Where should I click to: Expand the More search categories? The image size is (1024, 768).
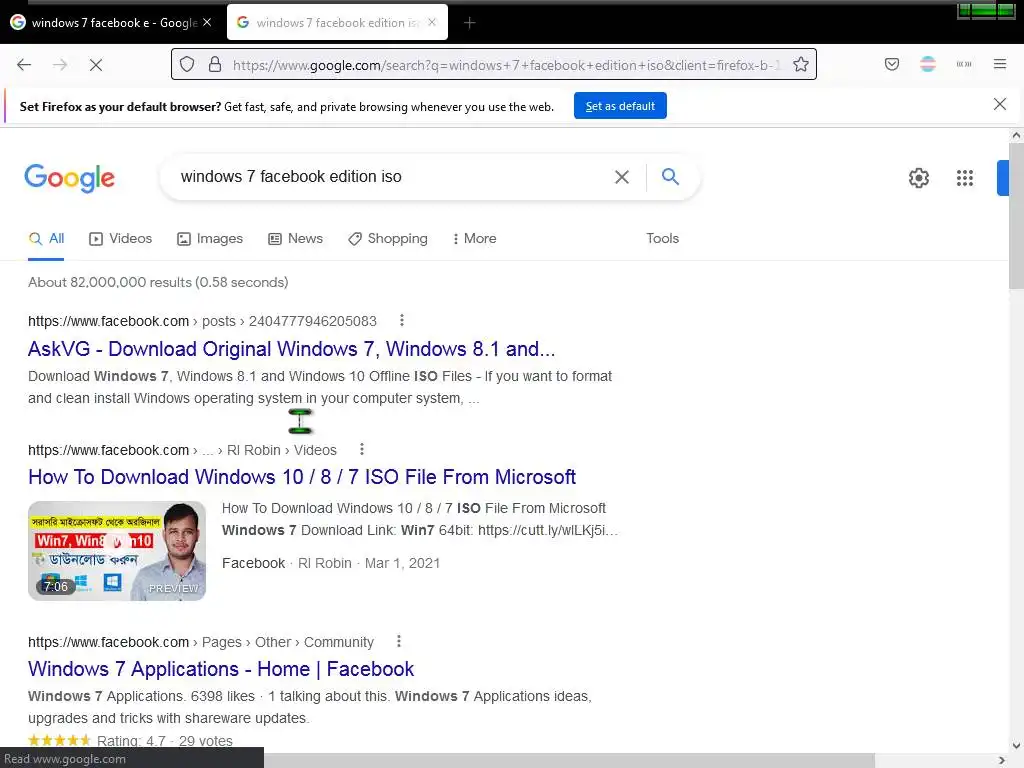(475, 238)
